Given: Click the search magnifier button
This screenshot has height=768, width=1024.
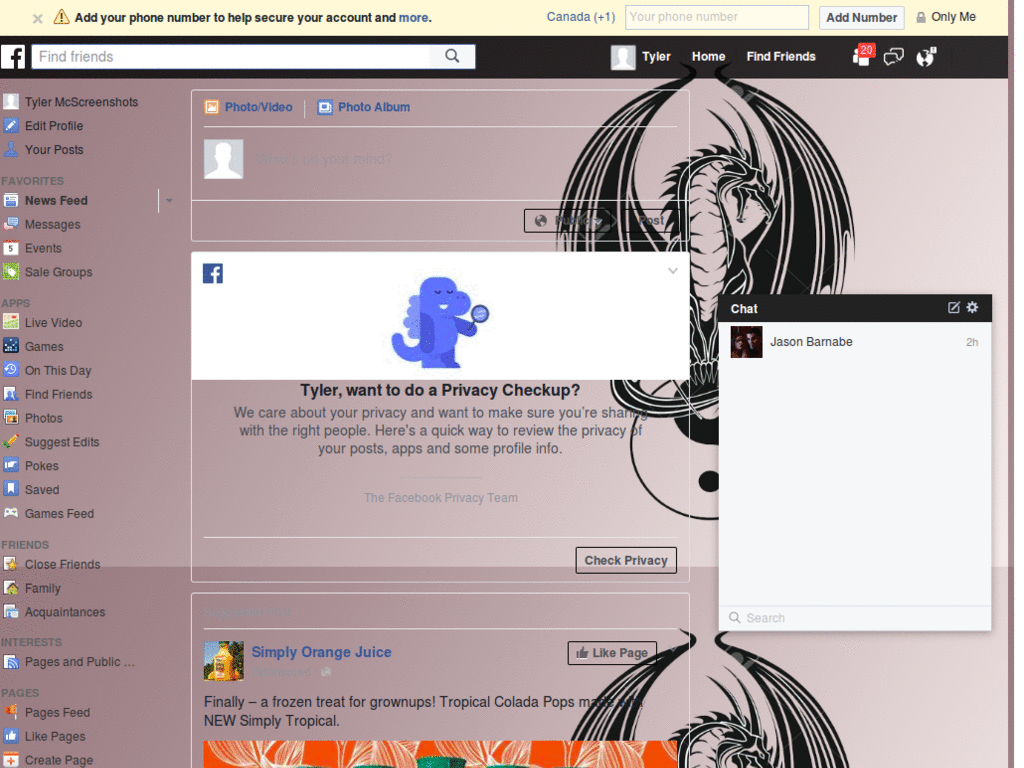Looking at the screenshot, I should click(x=452, y=56).
